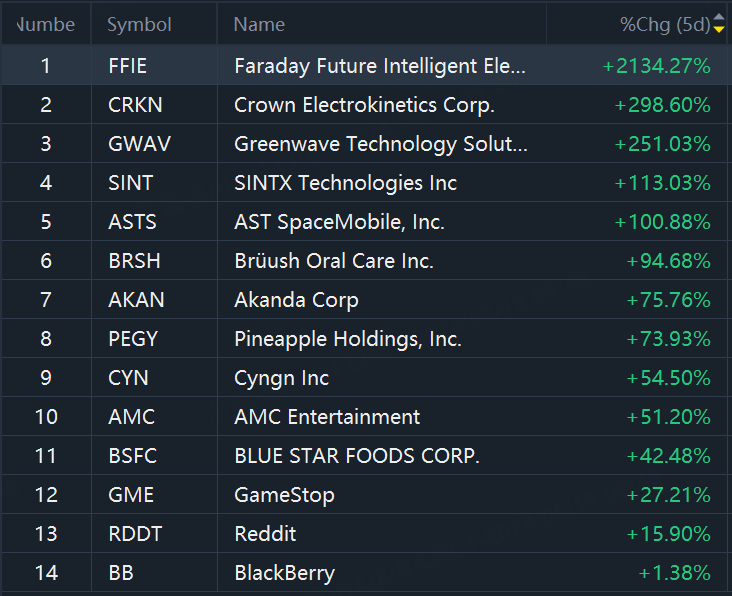Click the Name column header
Viewport: 732px width, 596px height.
click(x=259, y=25)
